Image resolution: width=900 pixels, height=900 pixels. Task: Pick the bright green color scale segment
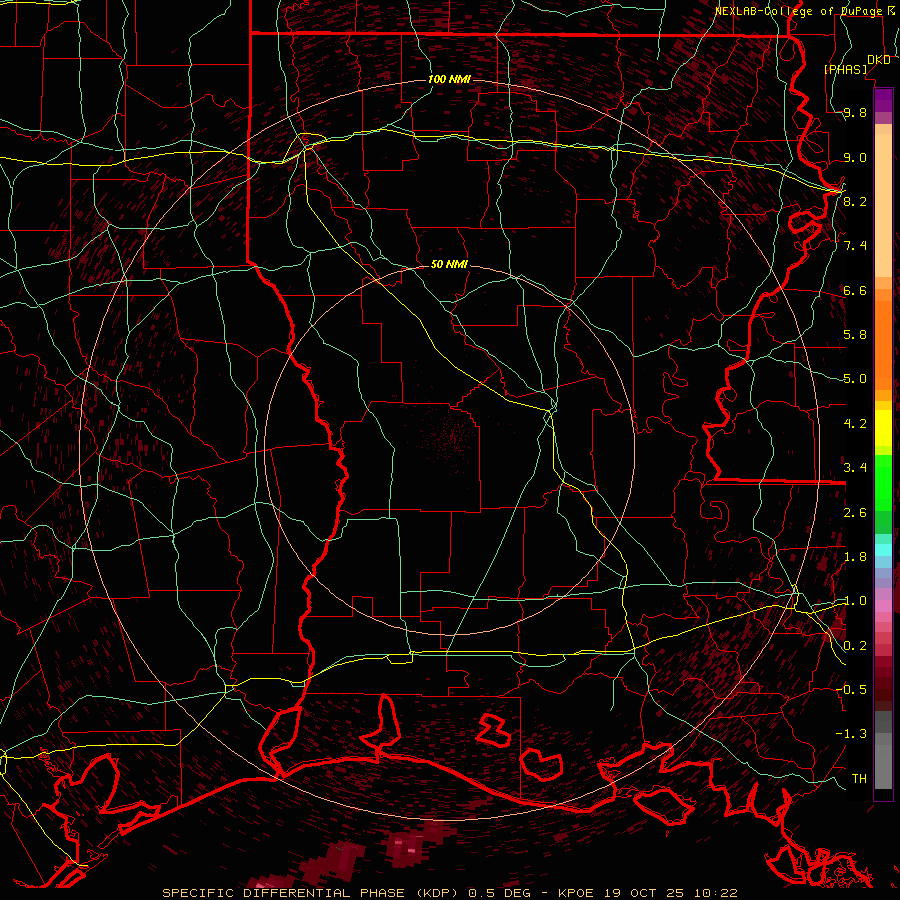pyautogui.click(x=883, y=483)
